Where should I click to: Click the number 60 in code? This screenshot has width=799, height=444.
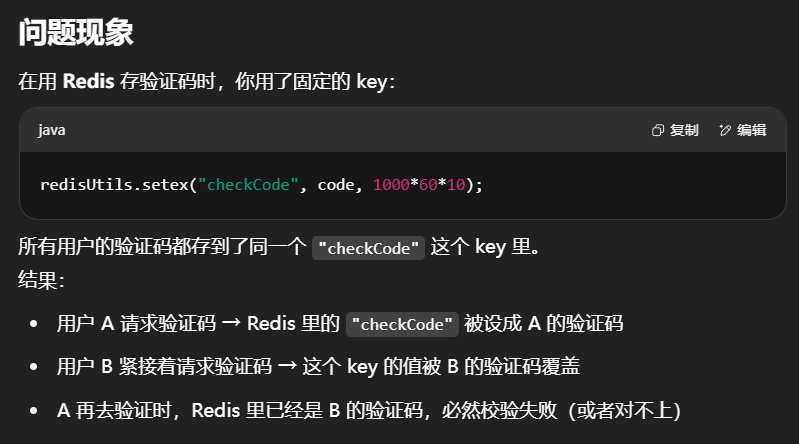point(427,185)
